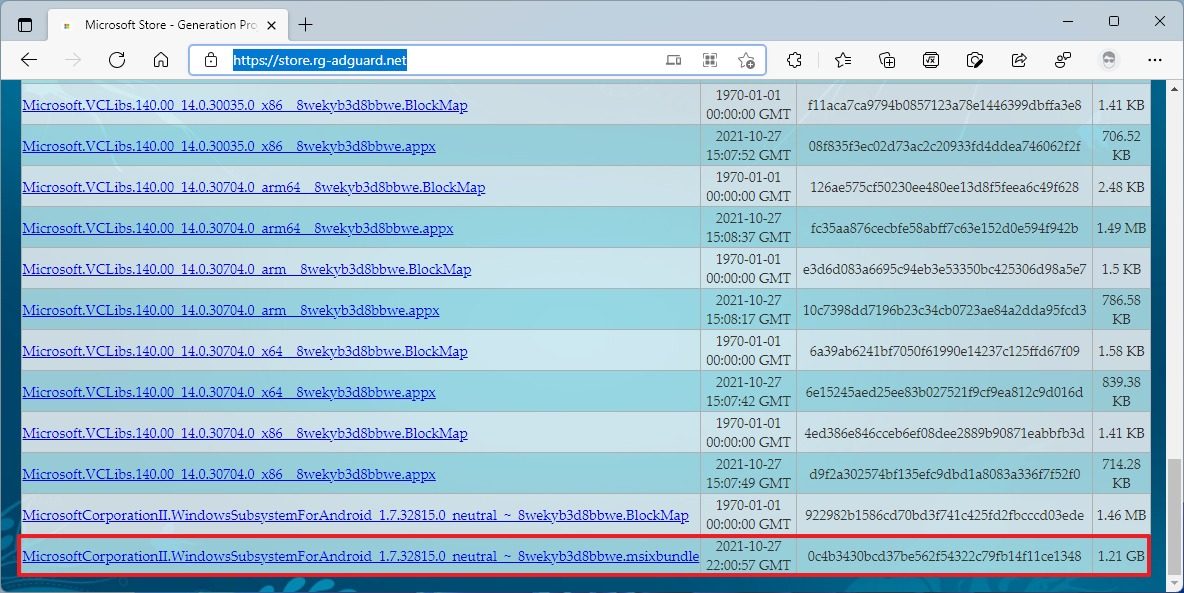Open the tab actions menu icon

[25, 25]
